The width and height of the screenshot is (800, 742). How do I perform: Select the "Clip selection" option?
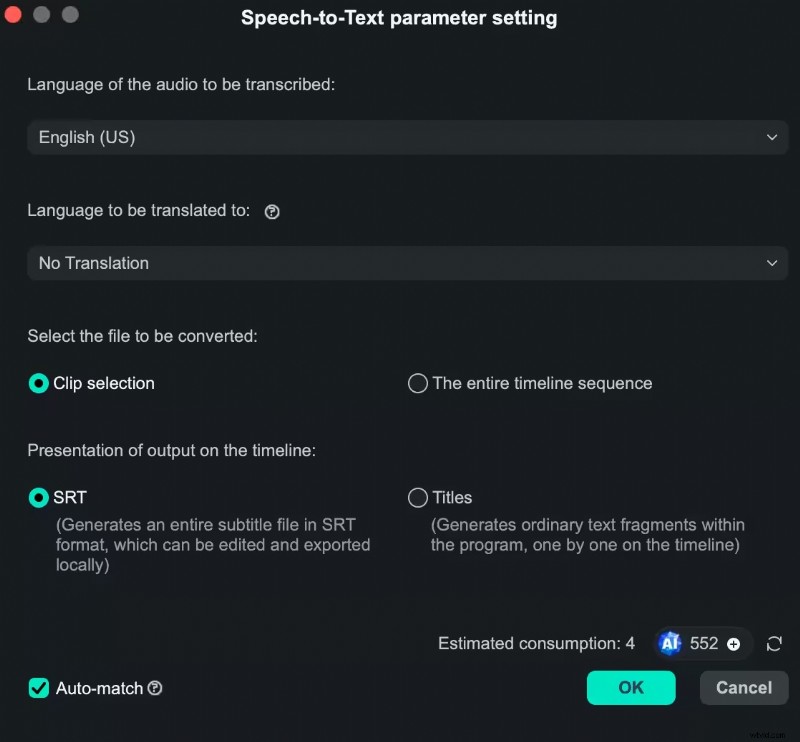[38, 383]
